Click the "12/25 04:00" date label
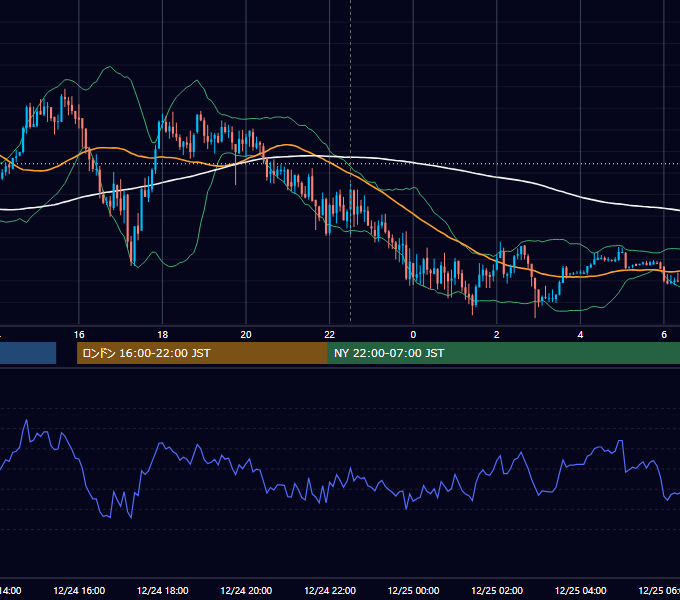This screenshot has height=600, width=680. click(x=580, y=590)
